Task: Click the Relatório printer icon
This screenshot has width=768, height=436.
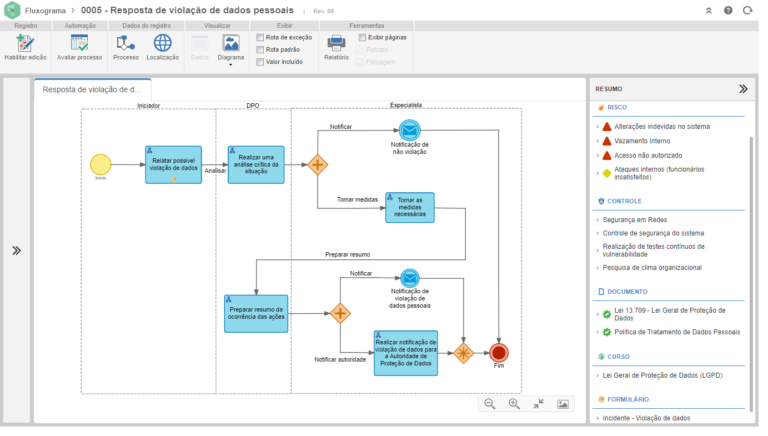Action: pyautogui.click(x=336, y=43)
